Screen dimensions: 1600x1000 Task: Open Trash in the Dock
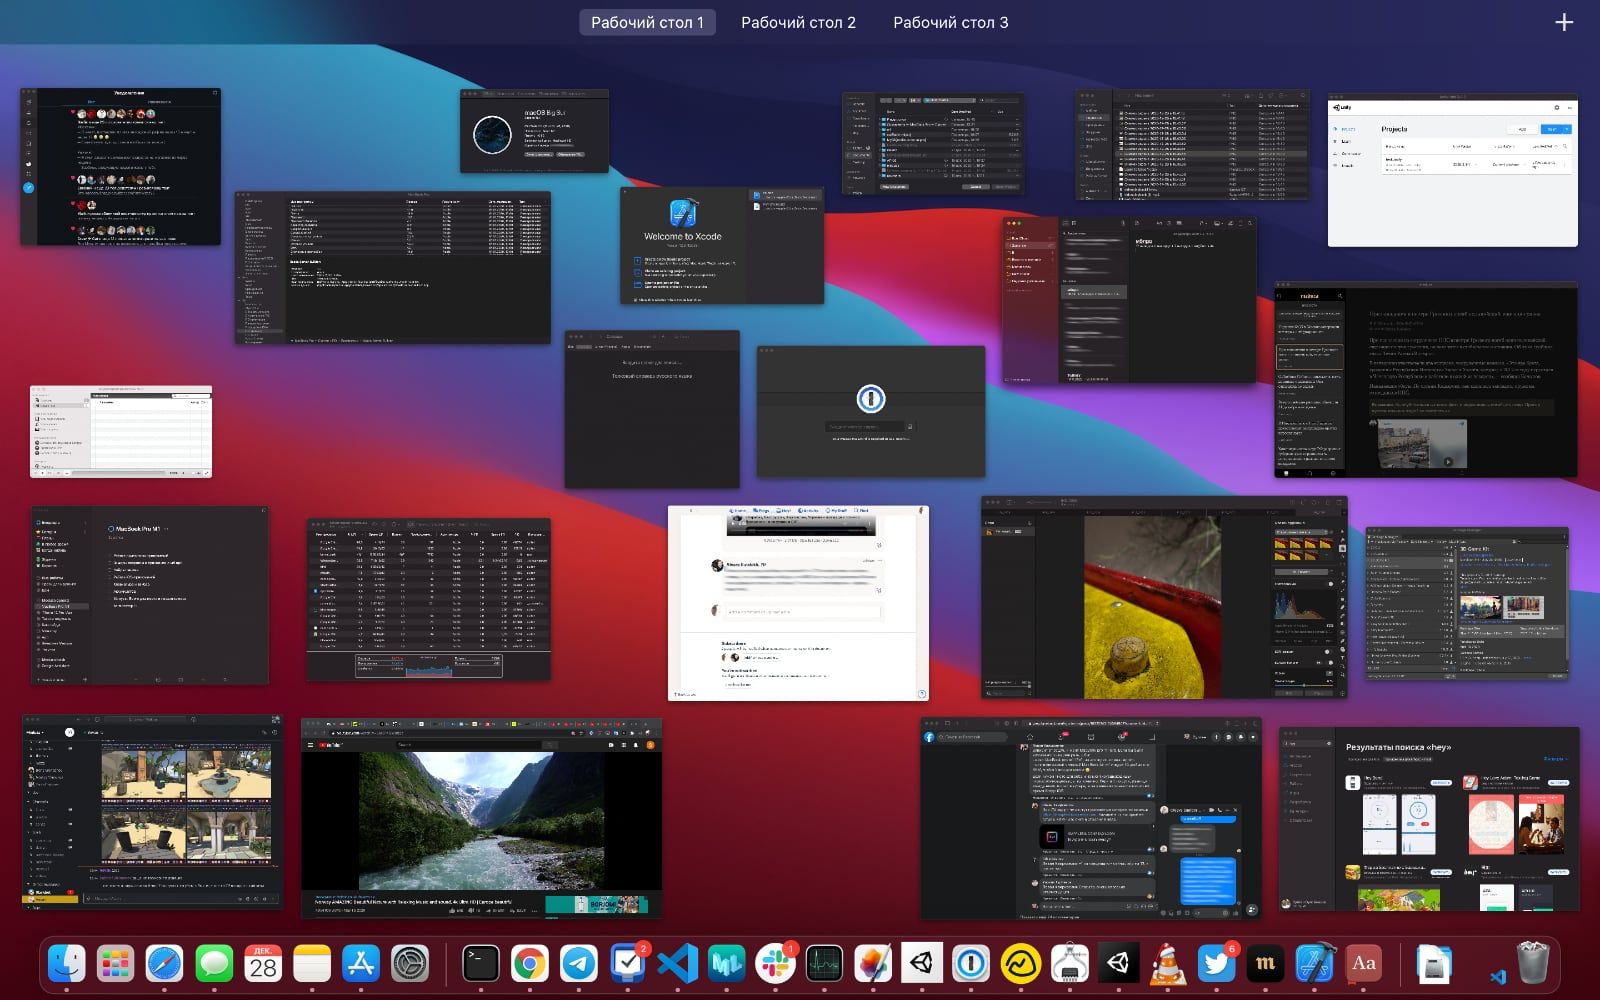coord(1532,964)
